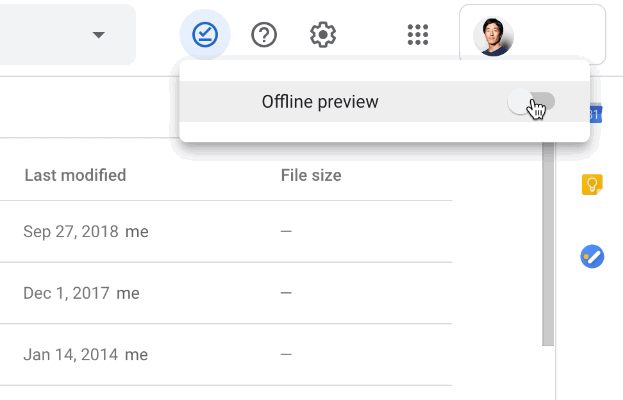Select the row modified Sep 27, 2018
Screen dimensions: 623x400
226,231
